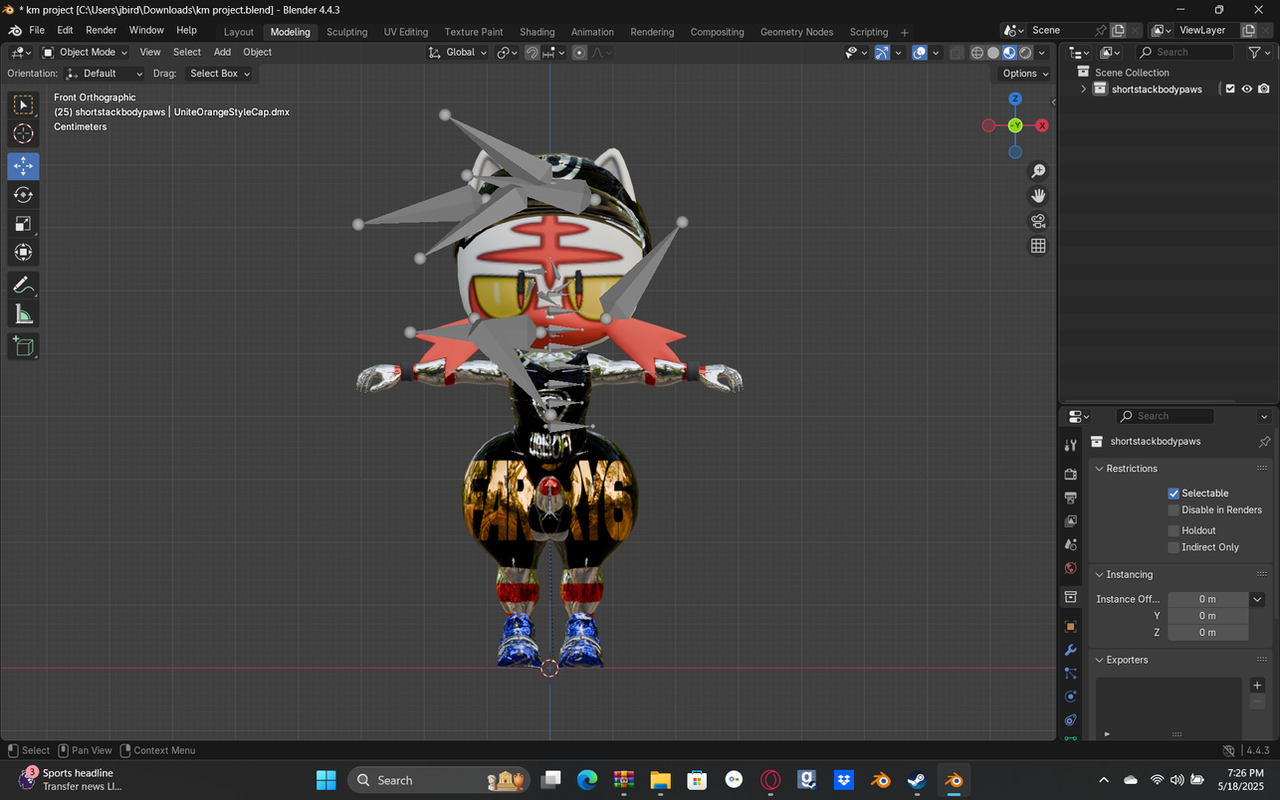Toggle shortstackbodypaws render camera icon
The width and height of the screenshot is (1280, 800).
click(1264, 89)
